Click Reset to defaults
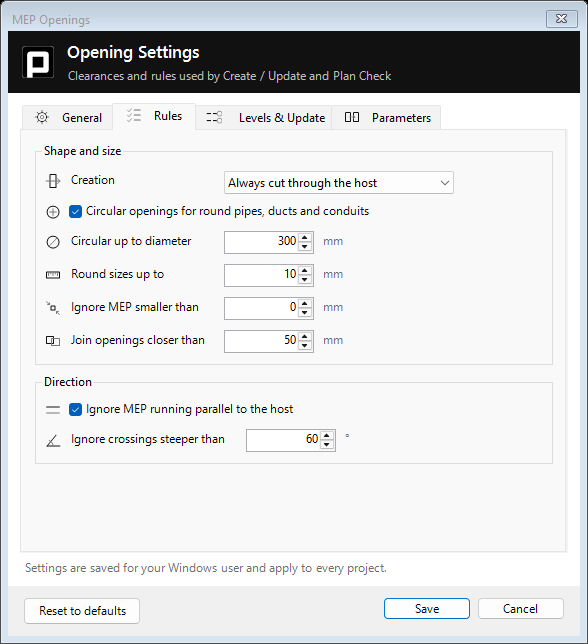 (x=82, y=611)
